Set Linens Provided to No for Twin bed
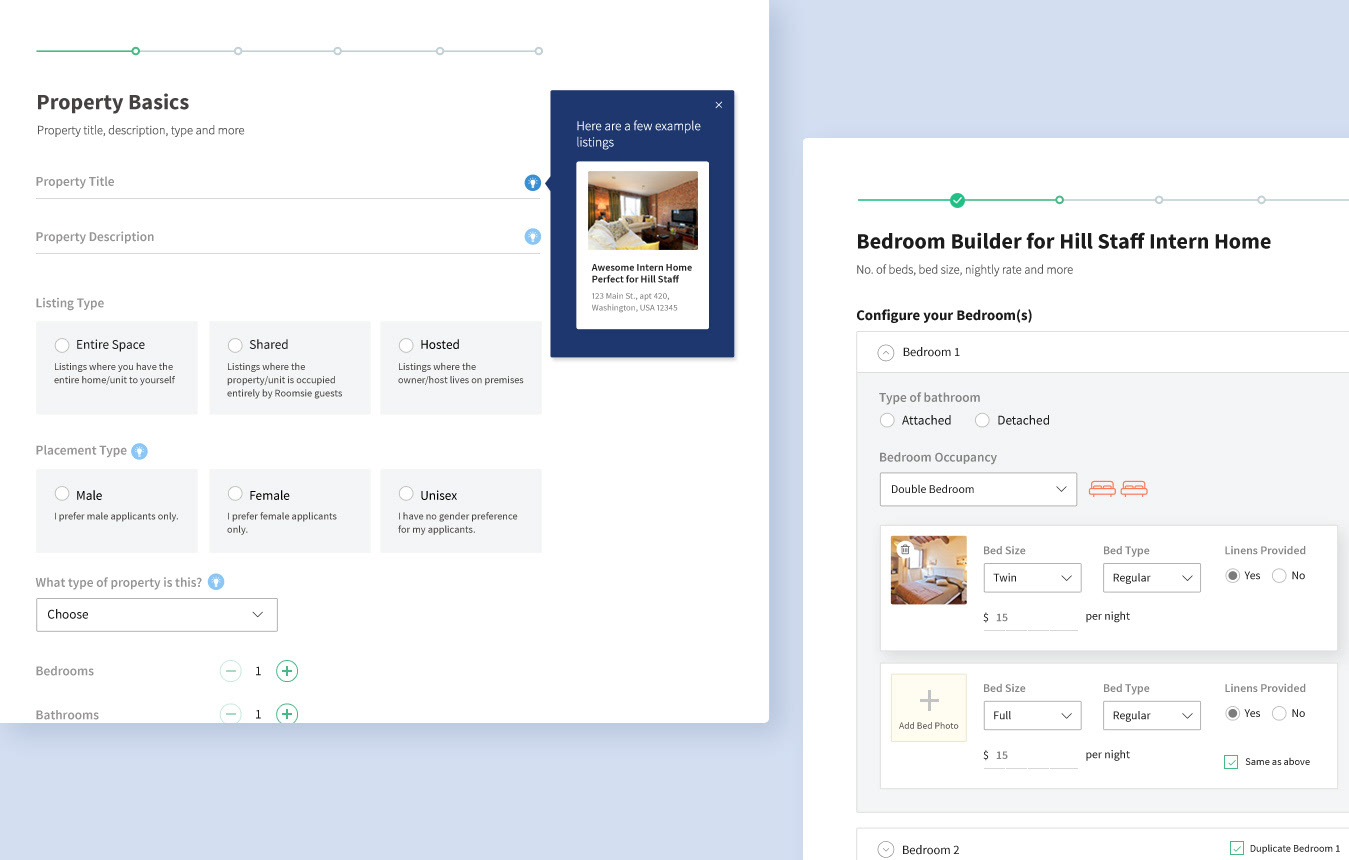This screenshot has height=860, width=1349. 1279,576
